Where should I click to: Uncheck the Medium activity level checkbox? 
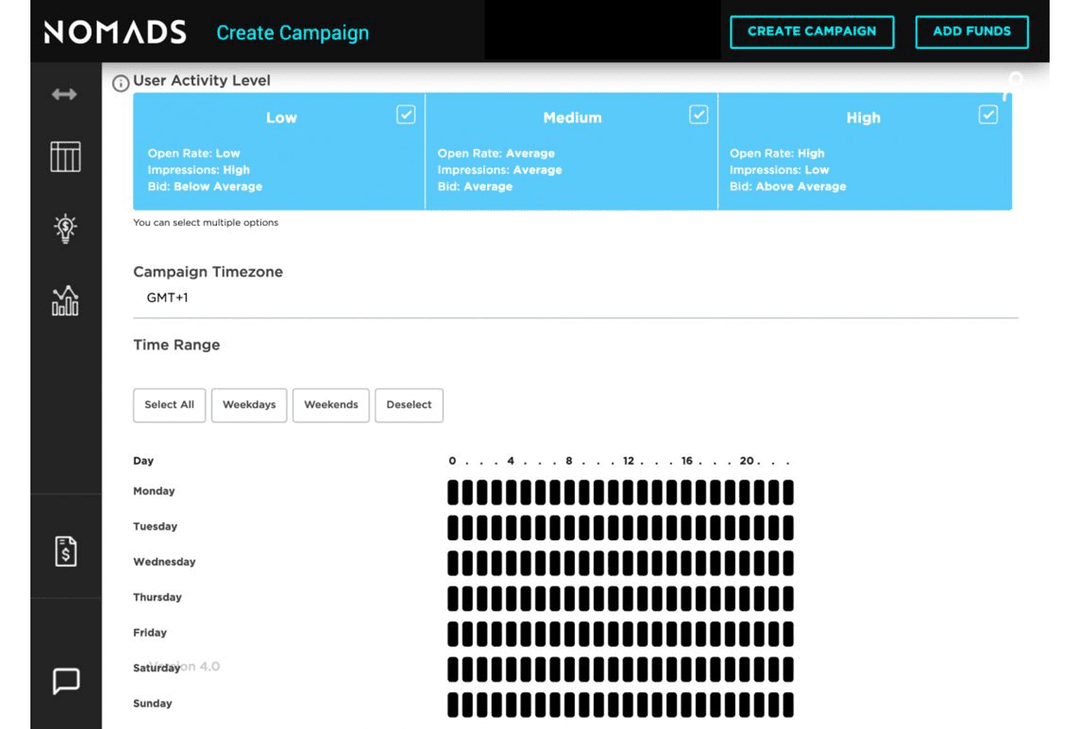click(x=699, y=115)
